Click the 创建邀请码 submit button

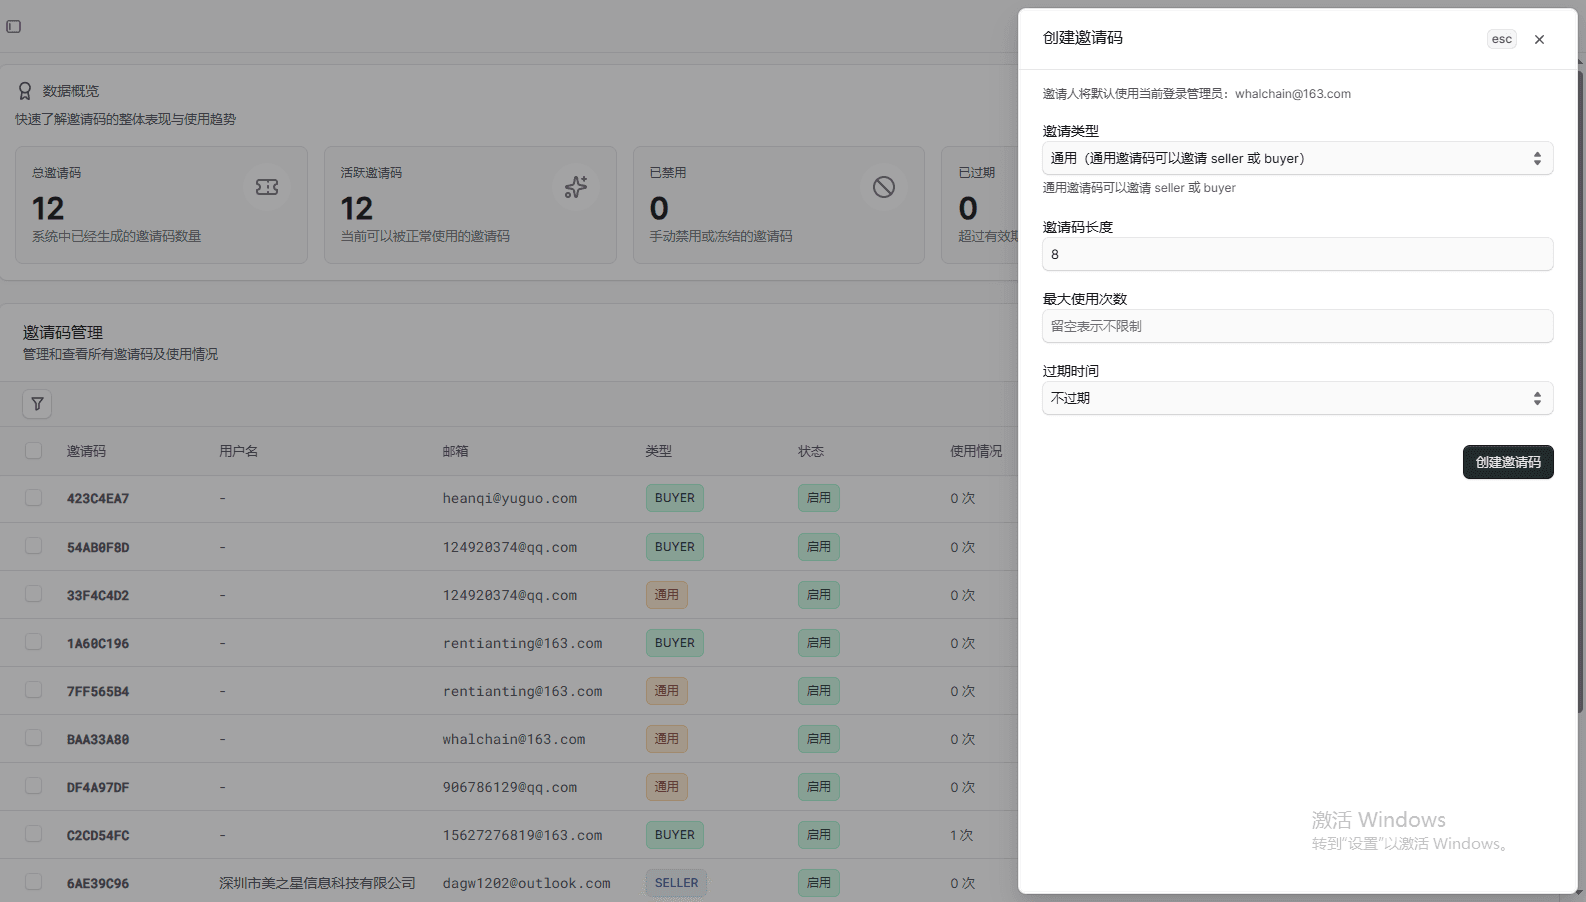click(1507, 462)
